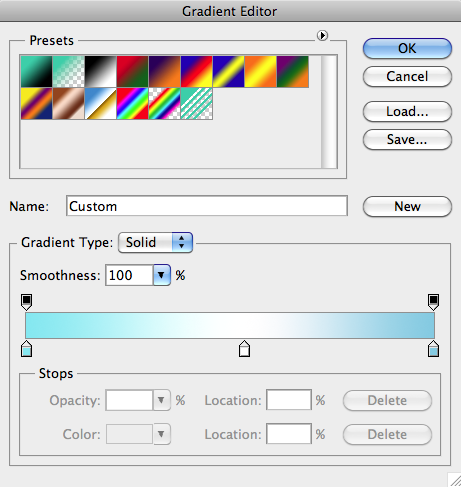Image resolution: width=461 pixels, height=487 pixels.
Task: Select the right opacity stop above gradient bar
Action: coord(433,302)
